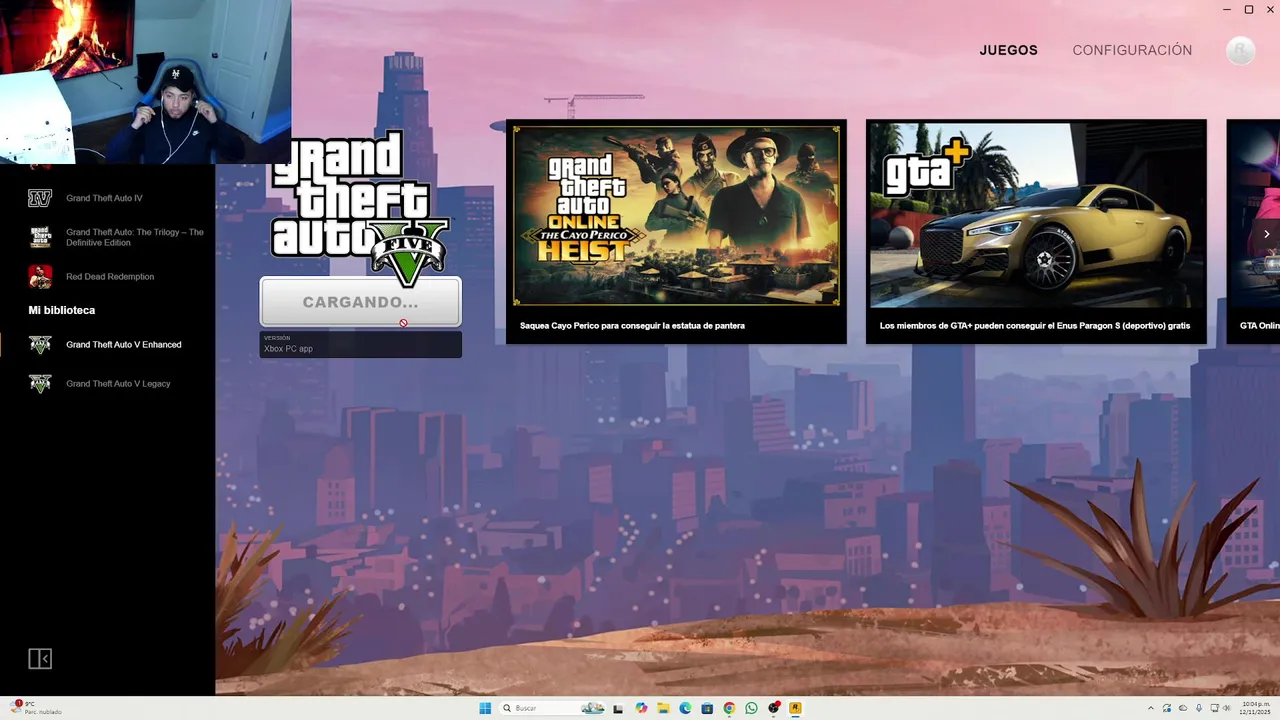Click the OneDrive cloud tray icon

coord(1183,708)
